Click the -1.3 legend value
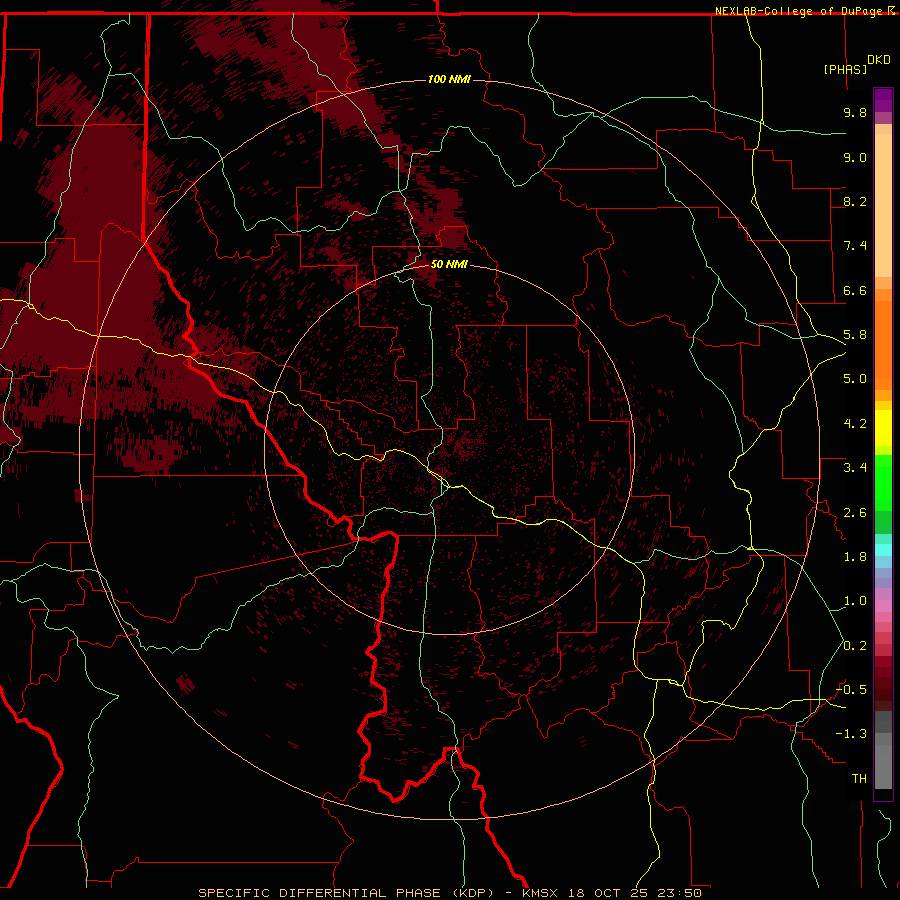900x900 pixels. point(851,734)
